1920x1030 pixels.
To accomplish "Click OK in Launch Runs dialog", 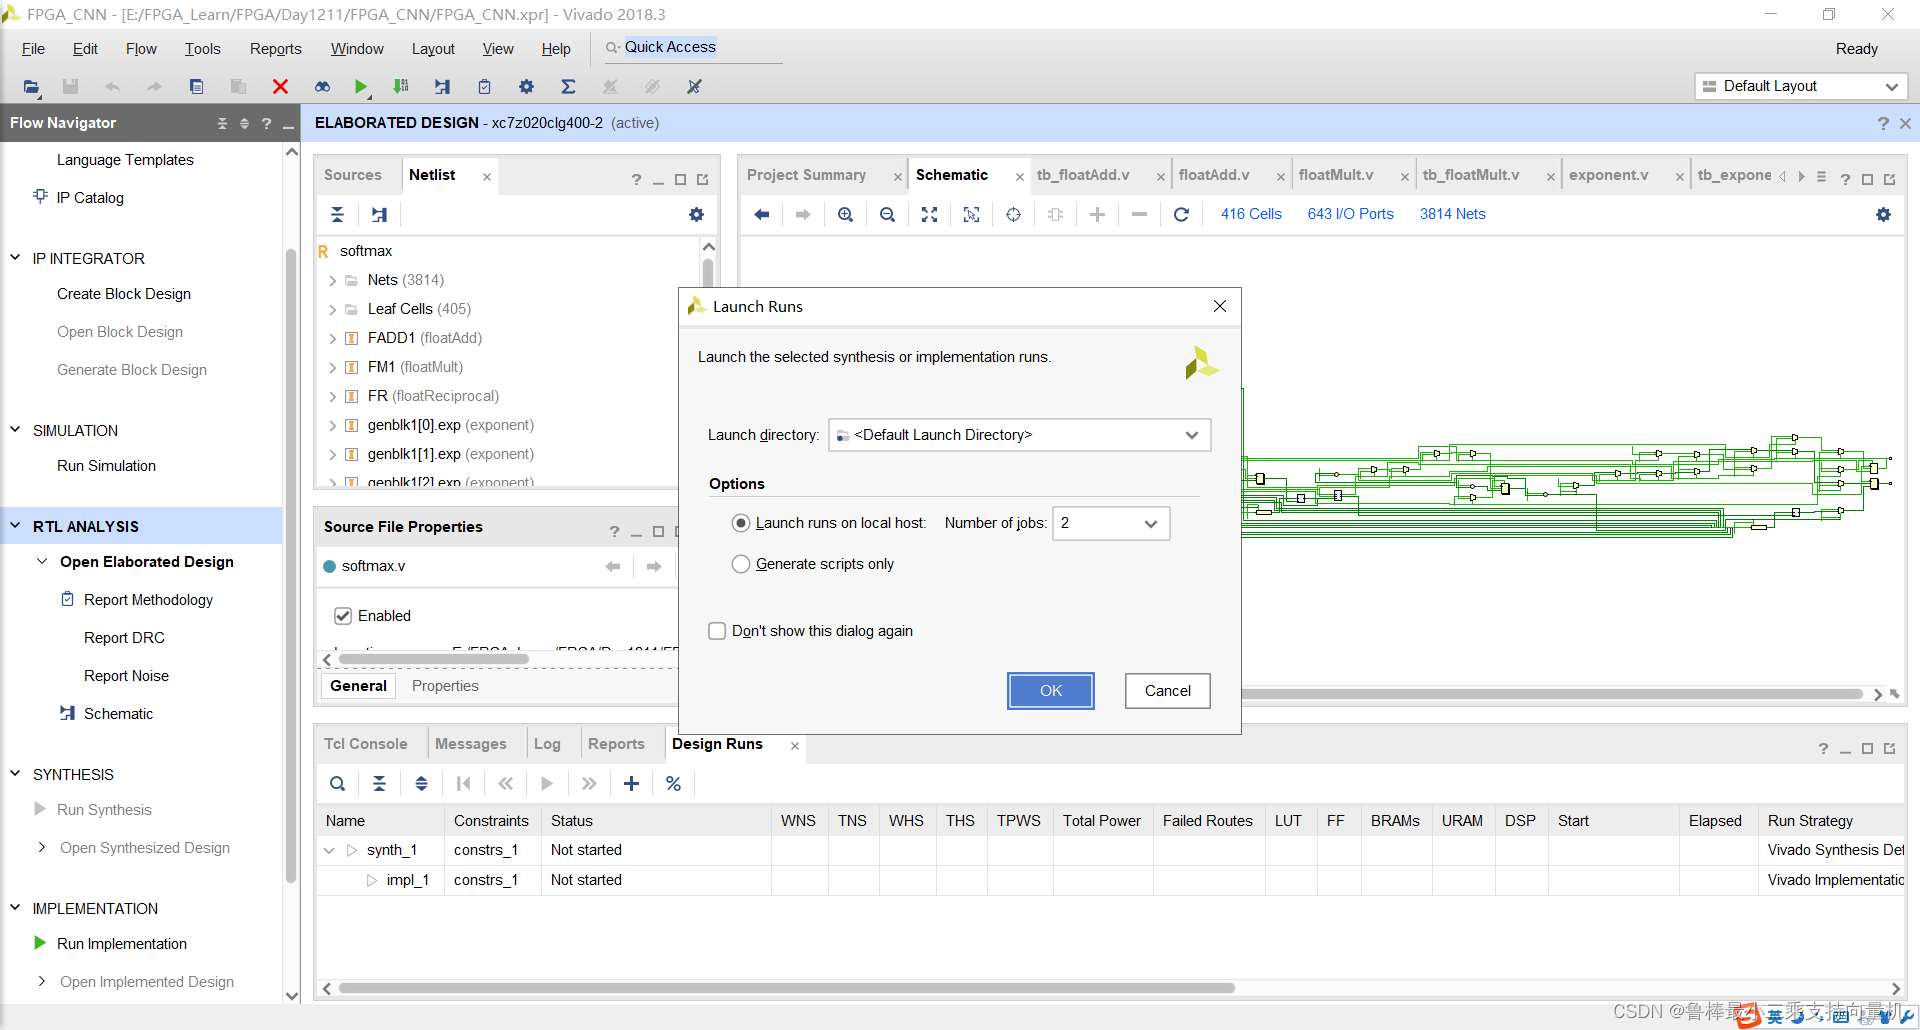I will click(1051, 691).
